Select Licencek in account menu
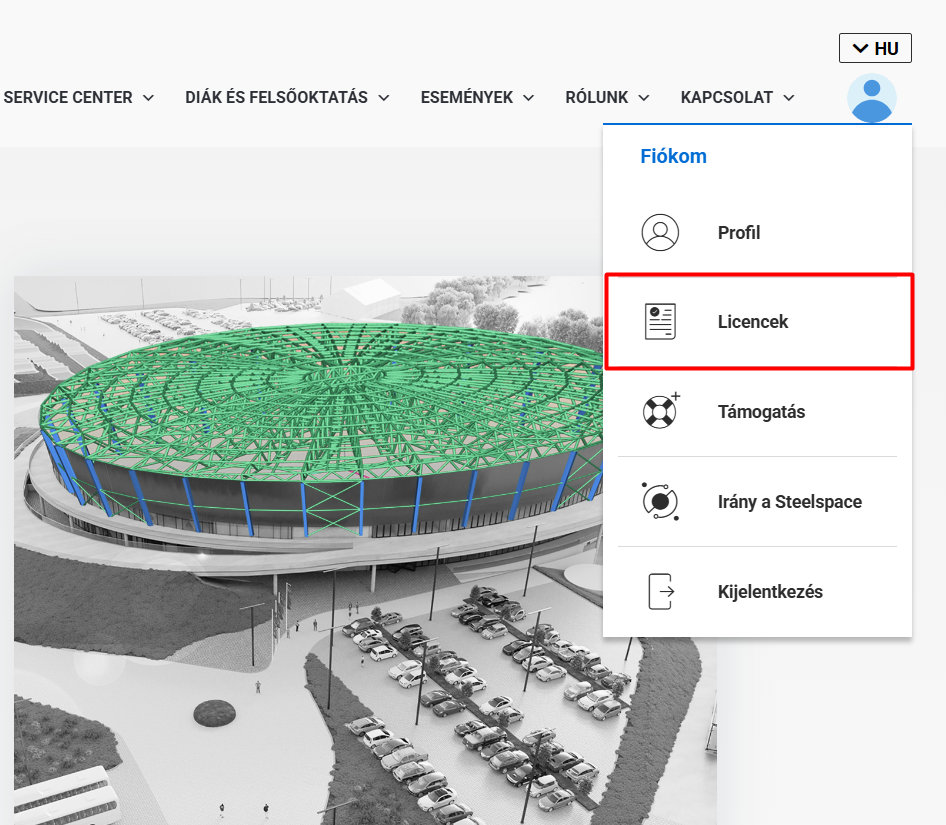The image size is (946, 825). (x=759, y=322)
